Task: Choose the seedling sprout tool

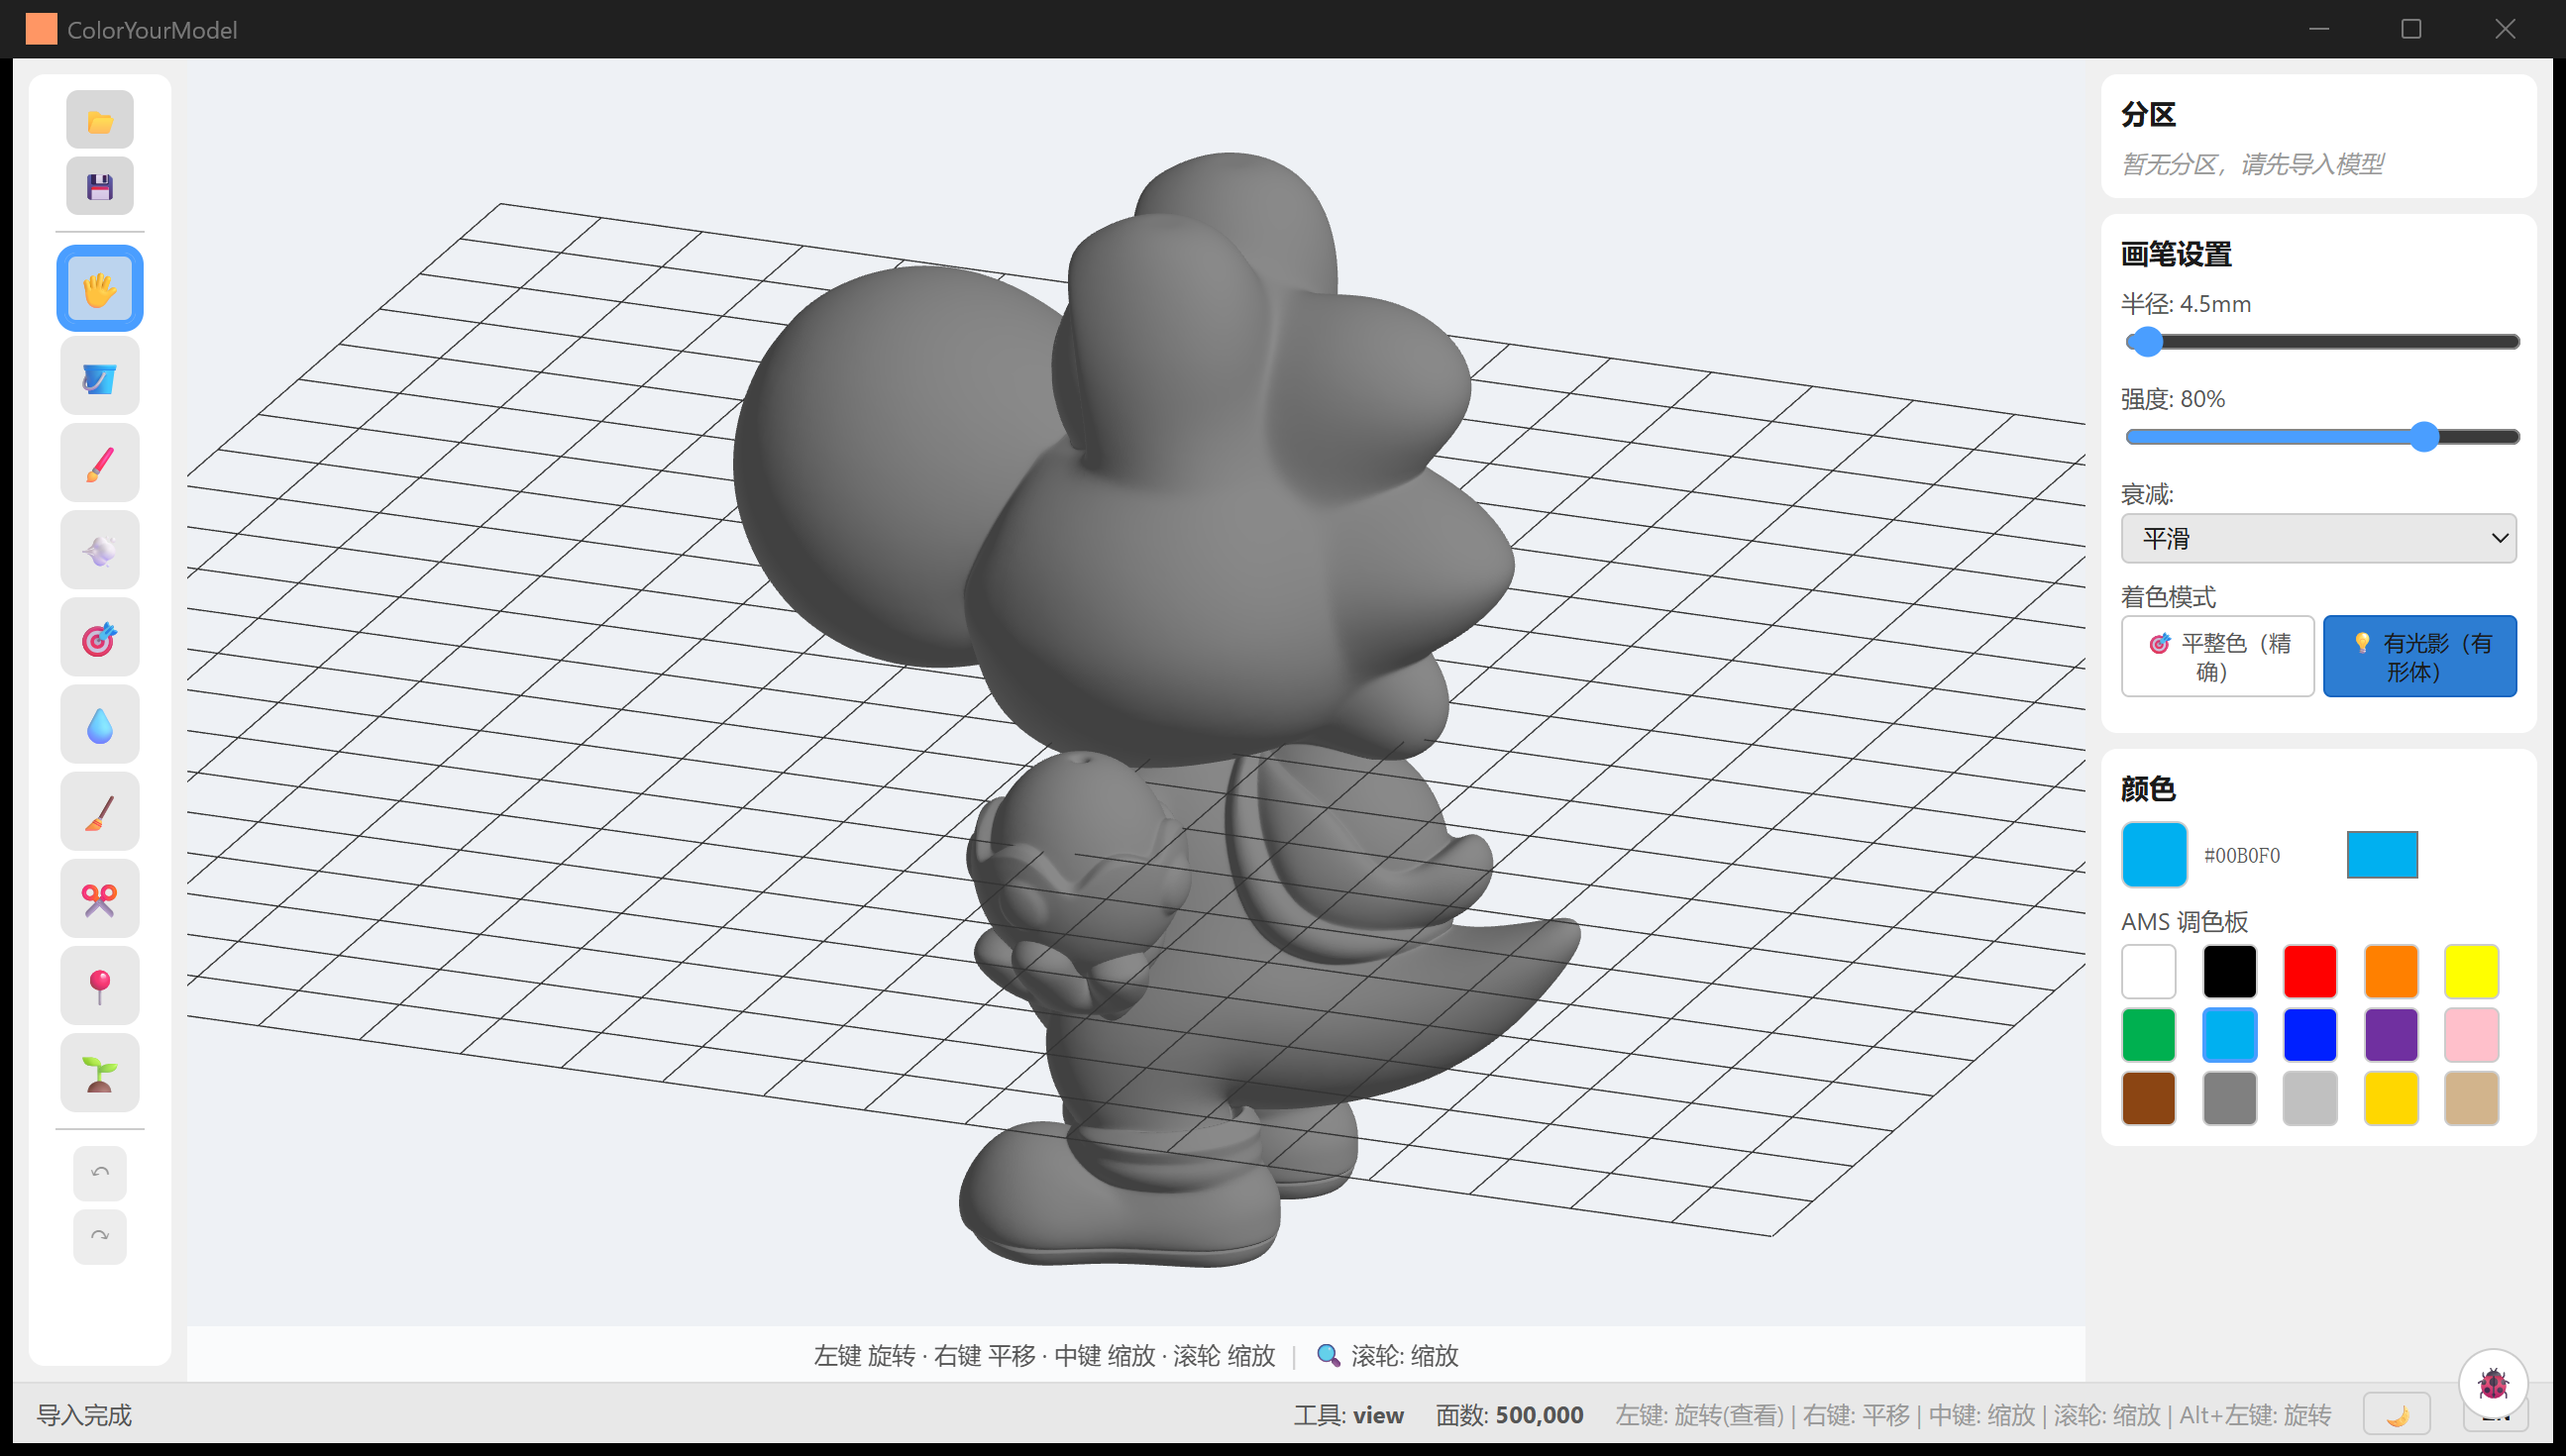Action: tap(100, 1074)
